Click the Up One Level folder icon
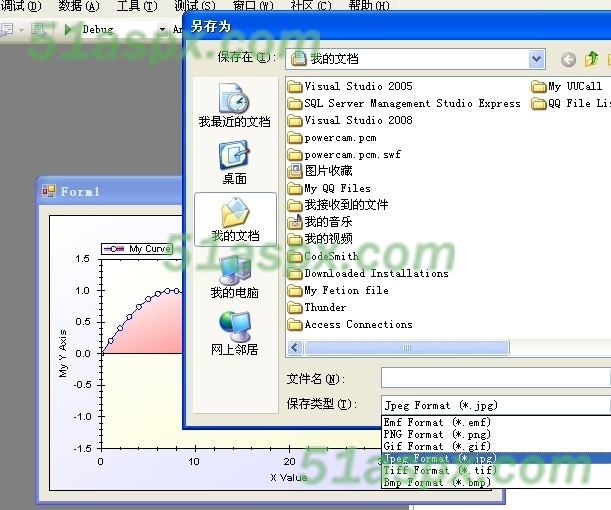Image resolution: width=611 pixels, height=510 pixels. click(592, 59)
